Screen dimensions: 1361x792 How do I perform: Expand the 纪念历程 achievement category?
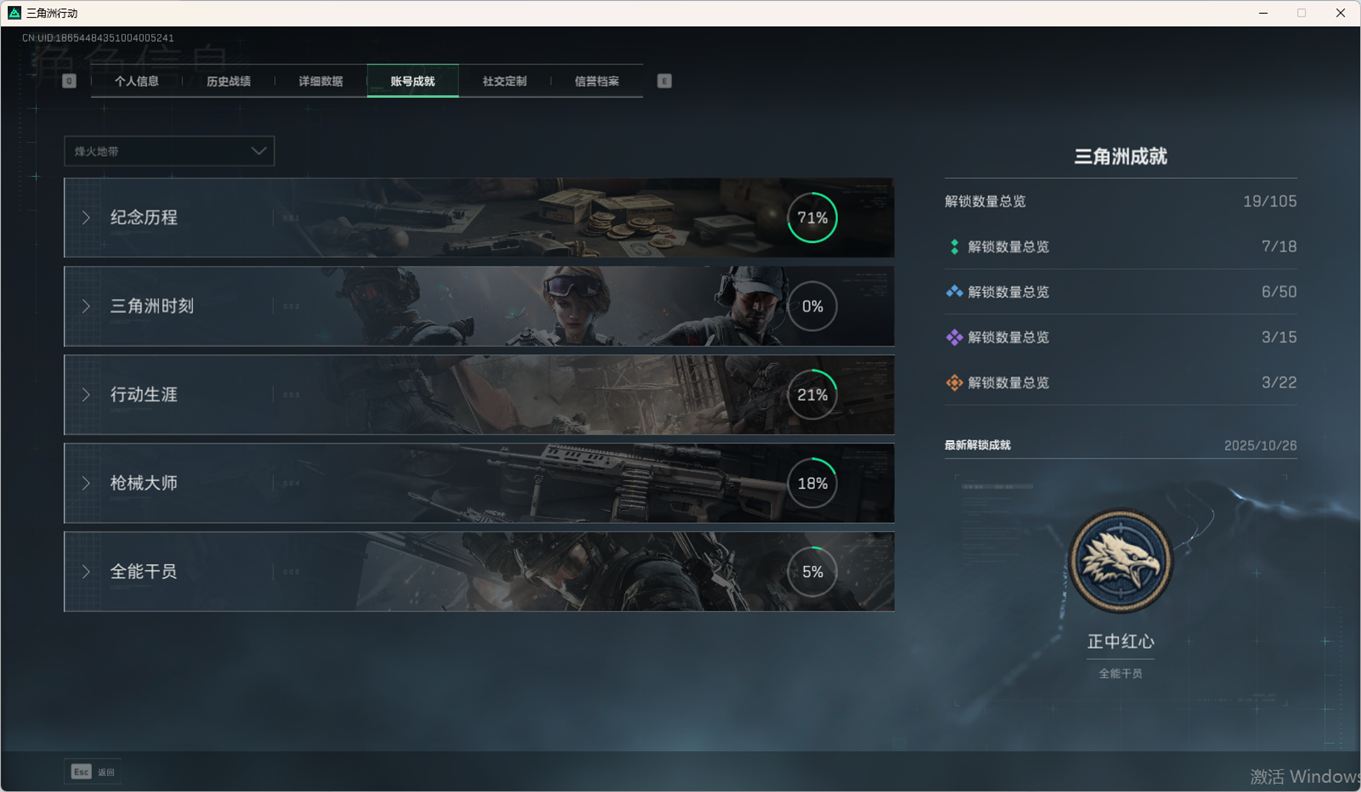[144, 218]
